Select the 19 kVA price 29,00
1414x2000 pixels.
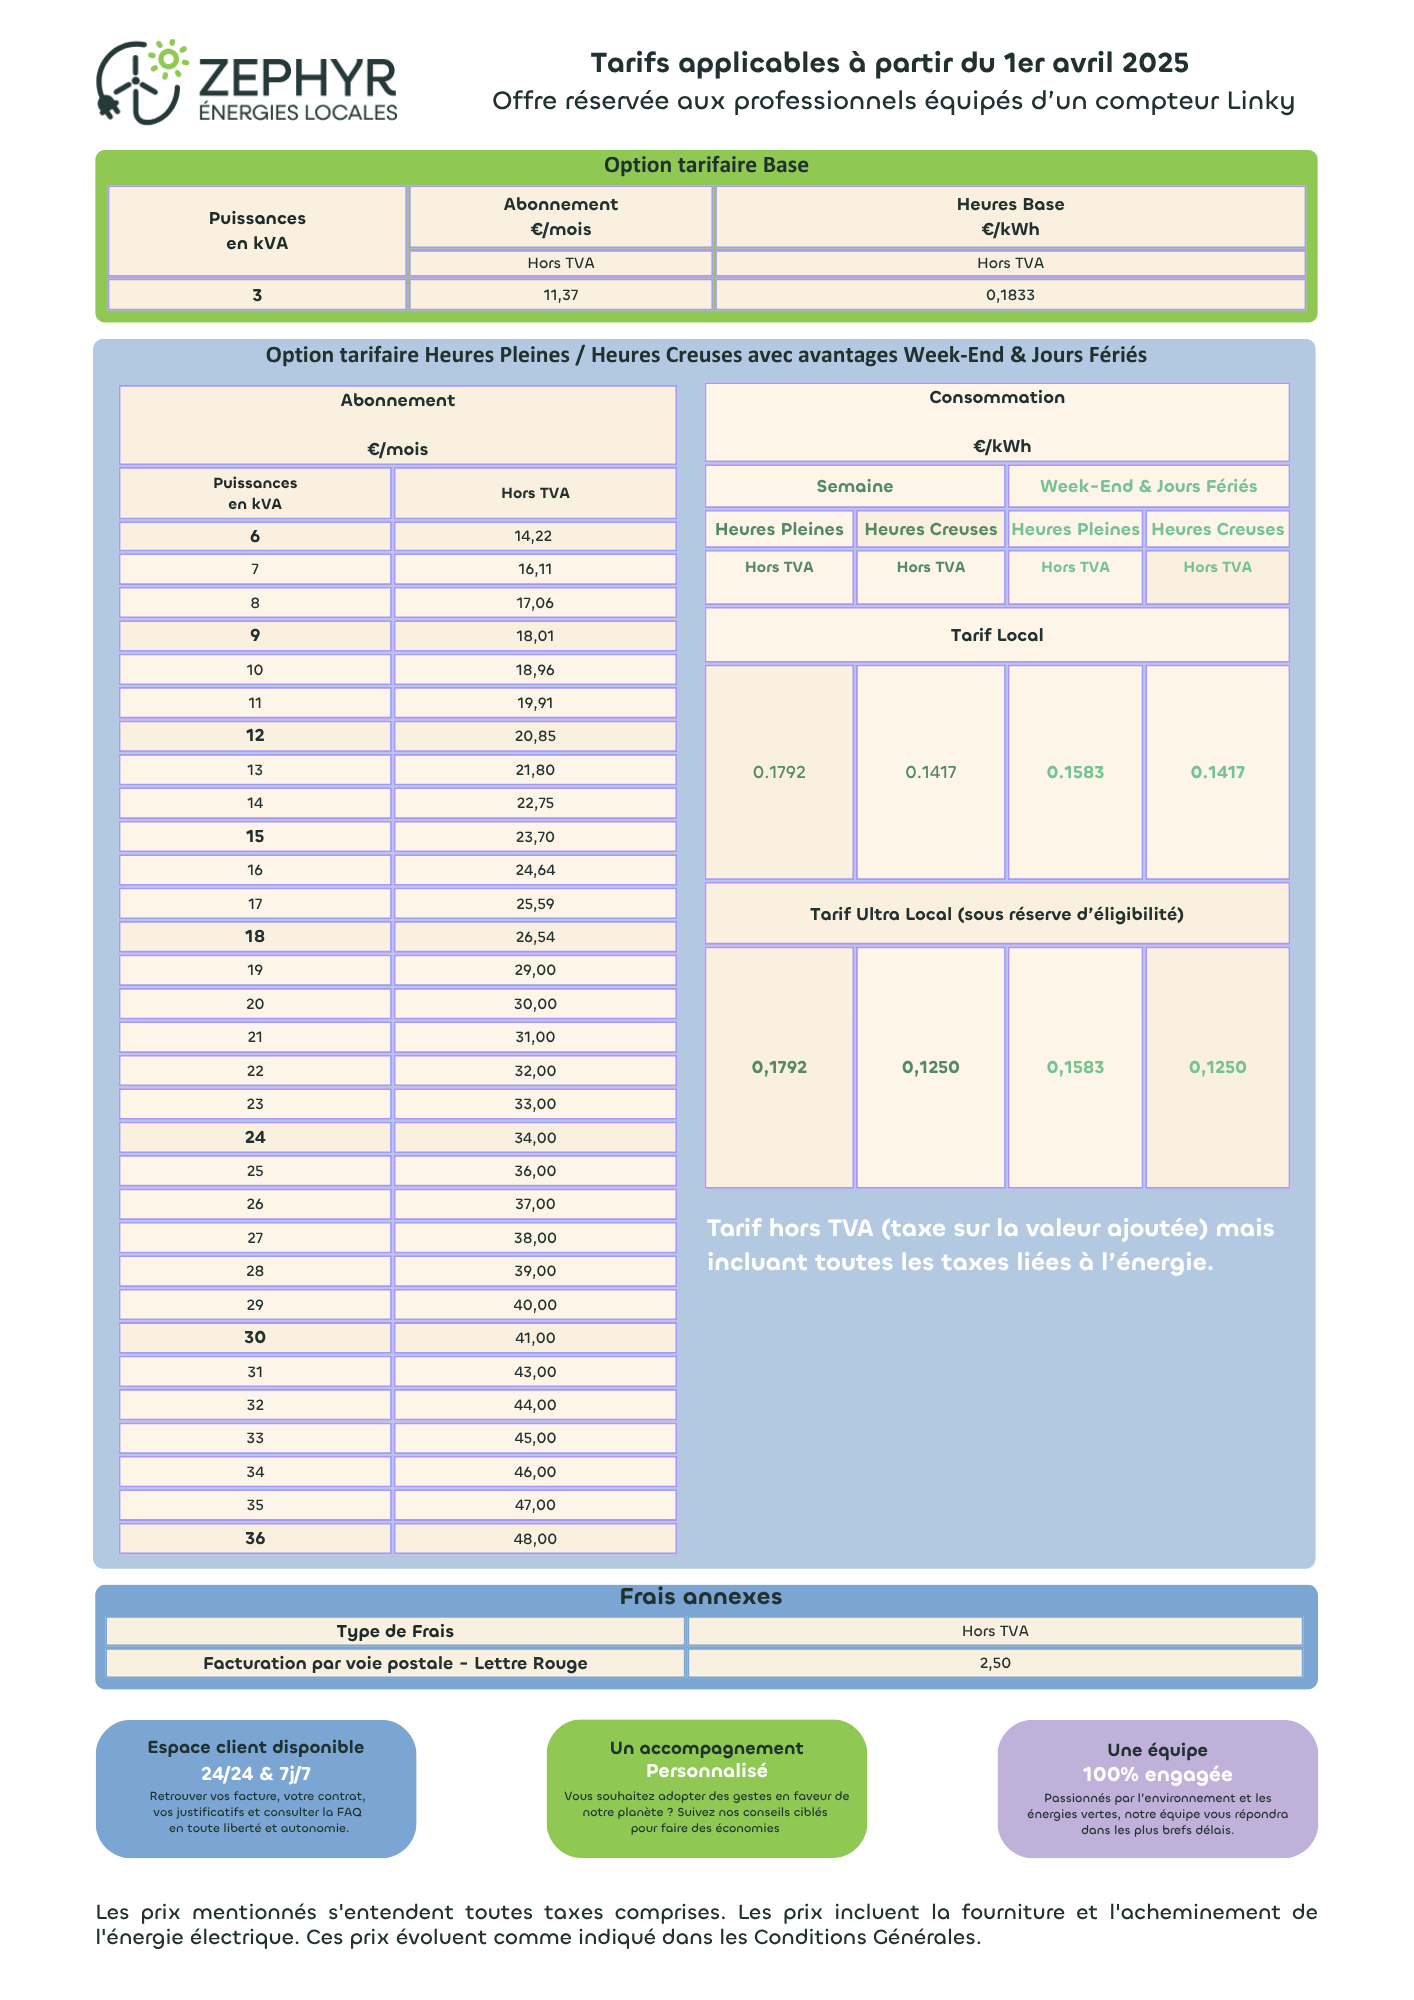click(535, 970)
